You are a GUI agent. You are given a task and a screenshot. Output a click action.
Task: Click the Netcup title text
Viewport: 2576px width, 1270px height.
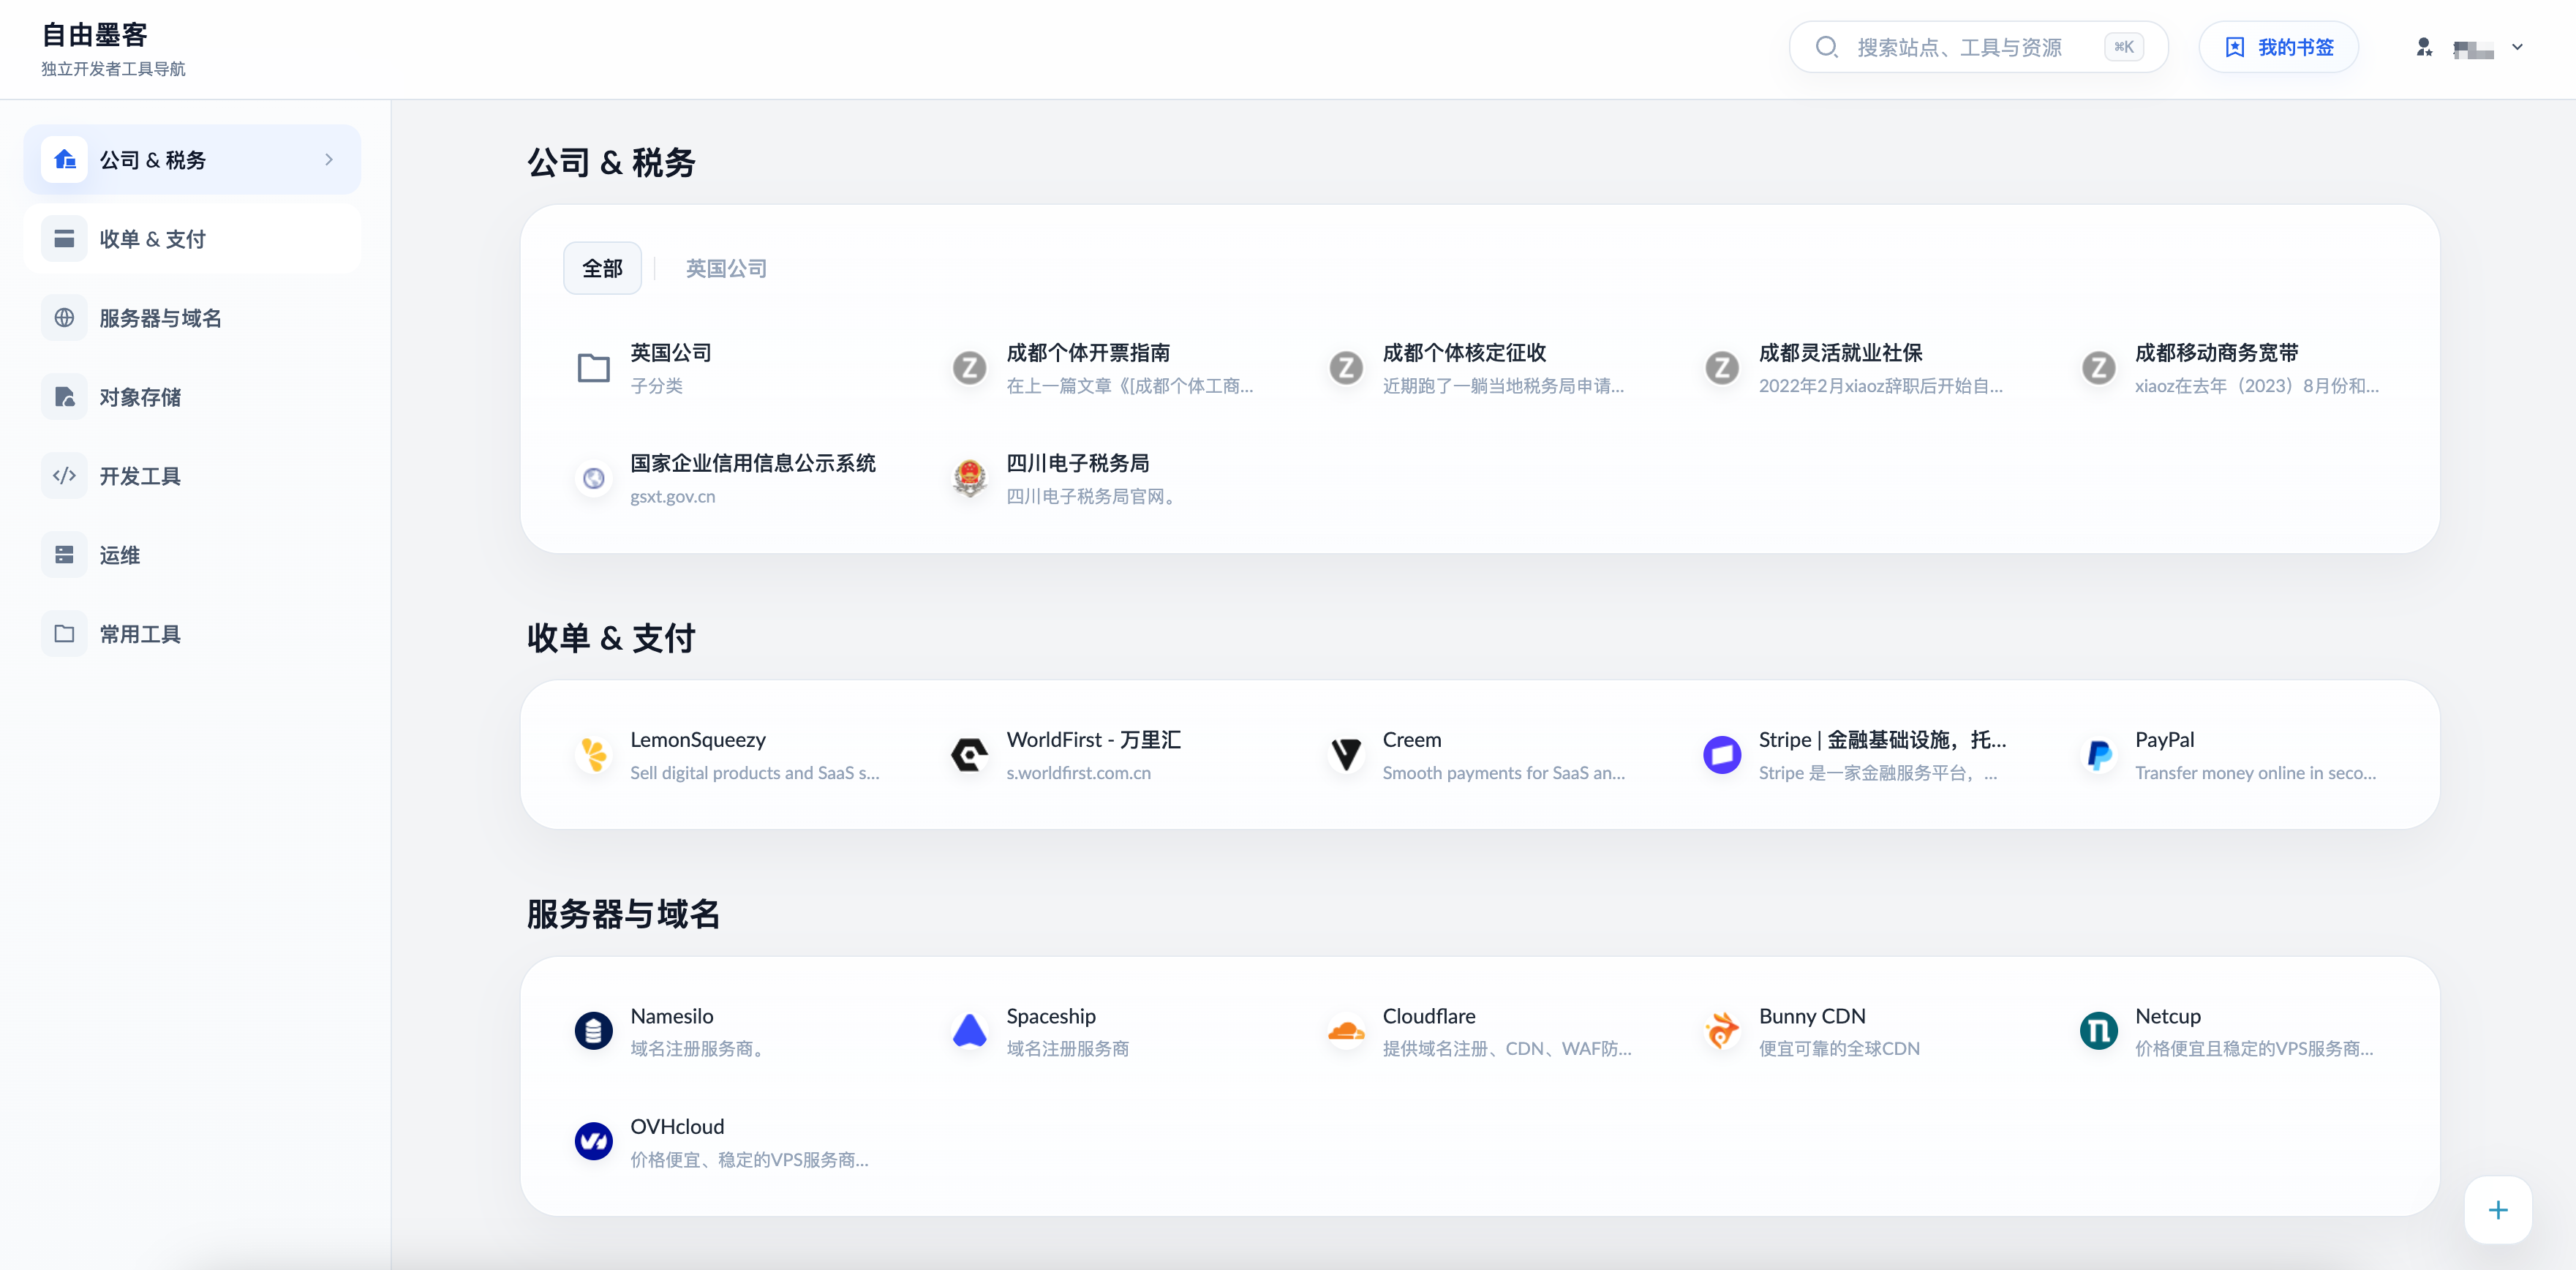pos(2168,1016)
